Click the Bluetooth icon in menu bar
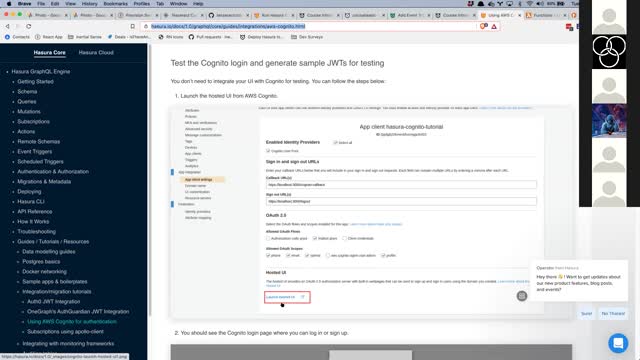 [x=520, y=4]
